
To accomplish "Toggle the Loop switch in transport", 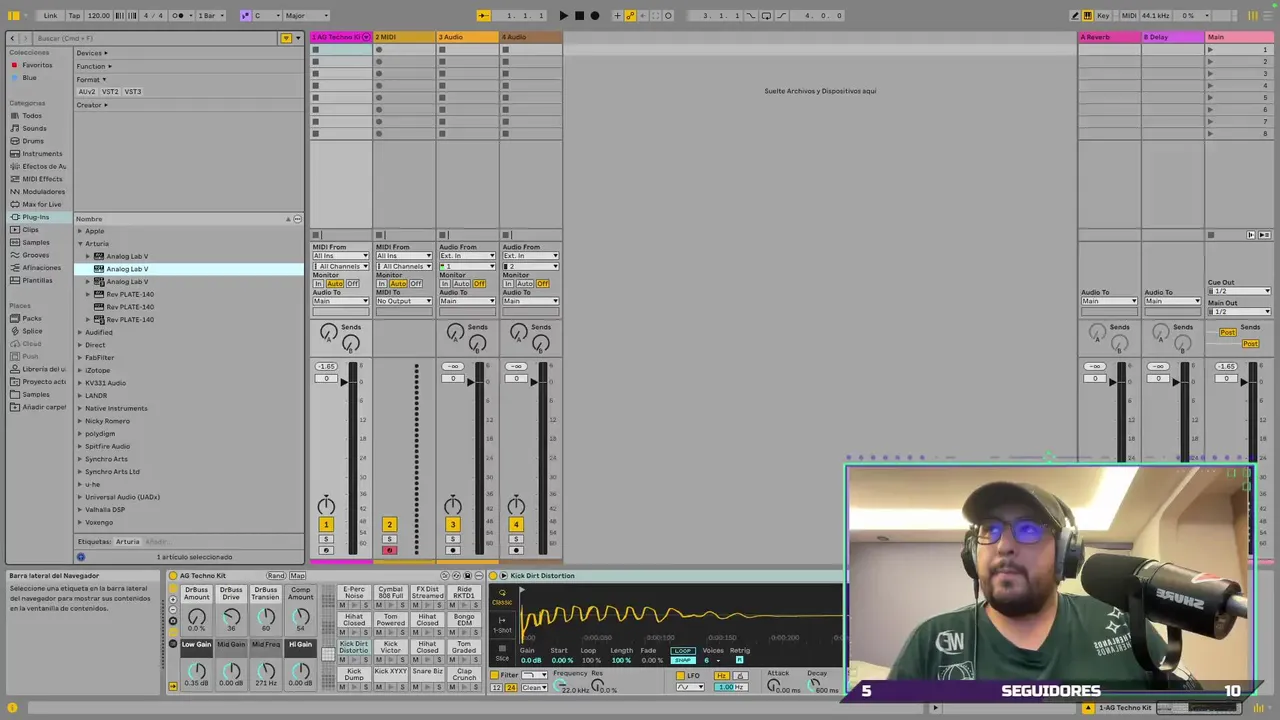I will point(766,15).
